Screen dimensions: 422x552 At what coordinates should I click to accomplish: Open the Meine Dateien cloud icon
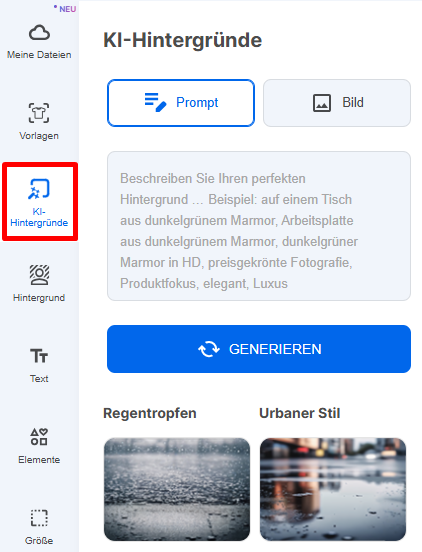coord(39,33)
